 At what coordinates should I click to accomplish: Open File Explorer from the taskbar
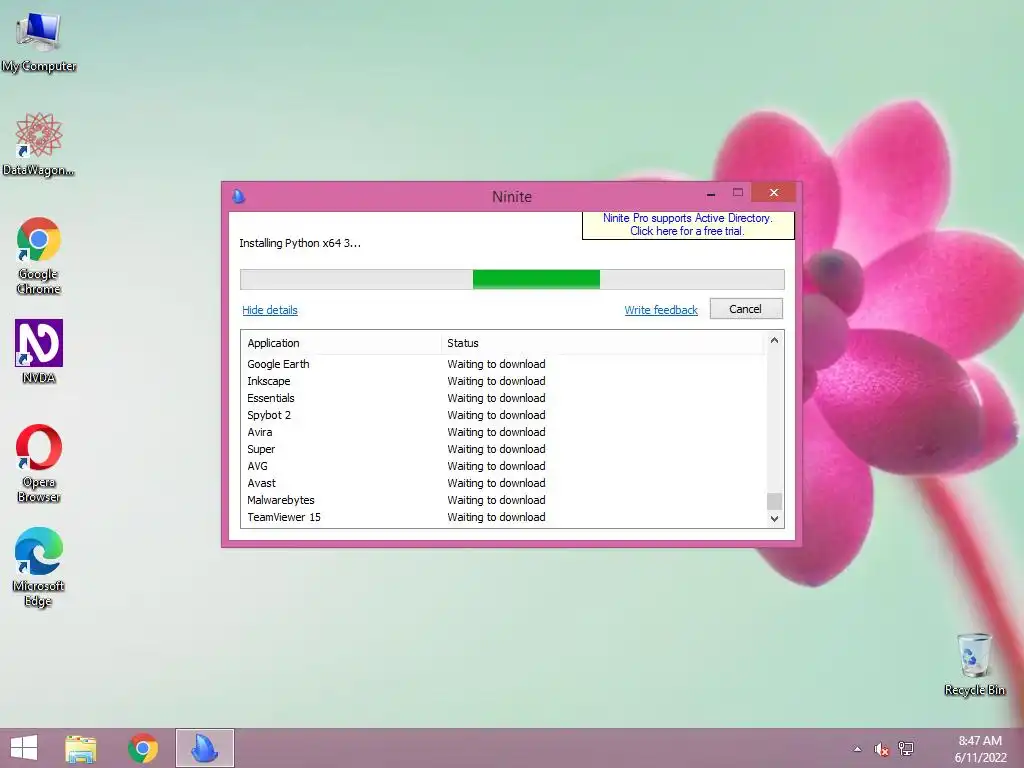(x=81, y=748)
